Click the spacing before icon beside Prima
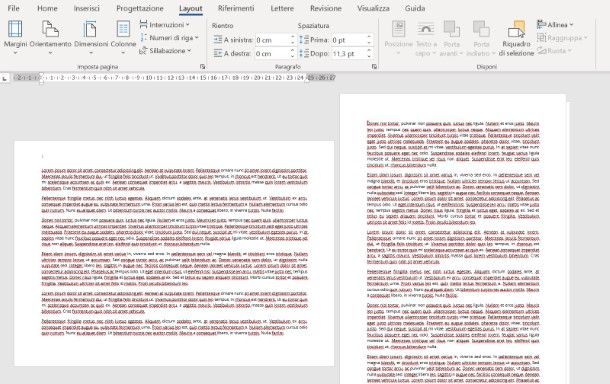This screenshot has width=610, height=384. coord(304,40)
